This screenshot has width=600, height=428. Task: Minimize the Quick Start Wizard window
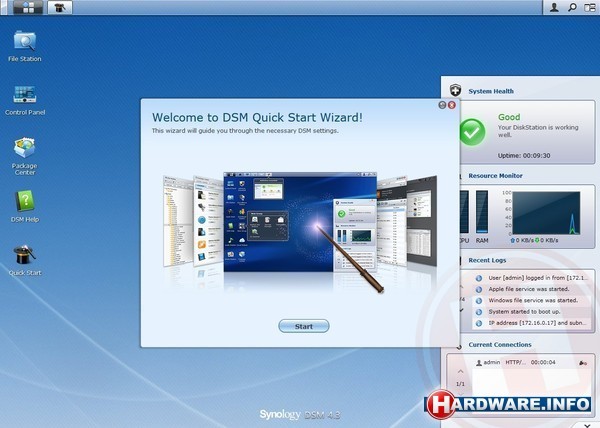pos(442,105)
